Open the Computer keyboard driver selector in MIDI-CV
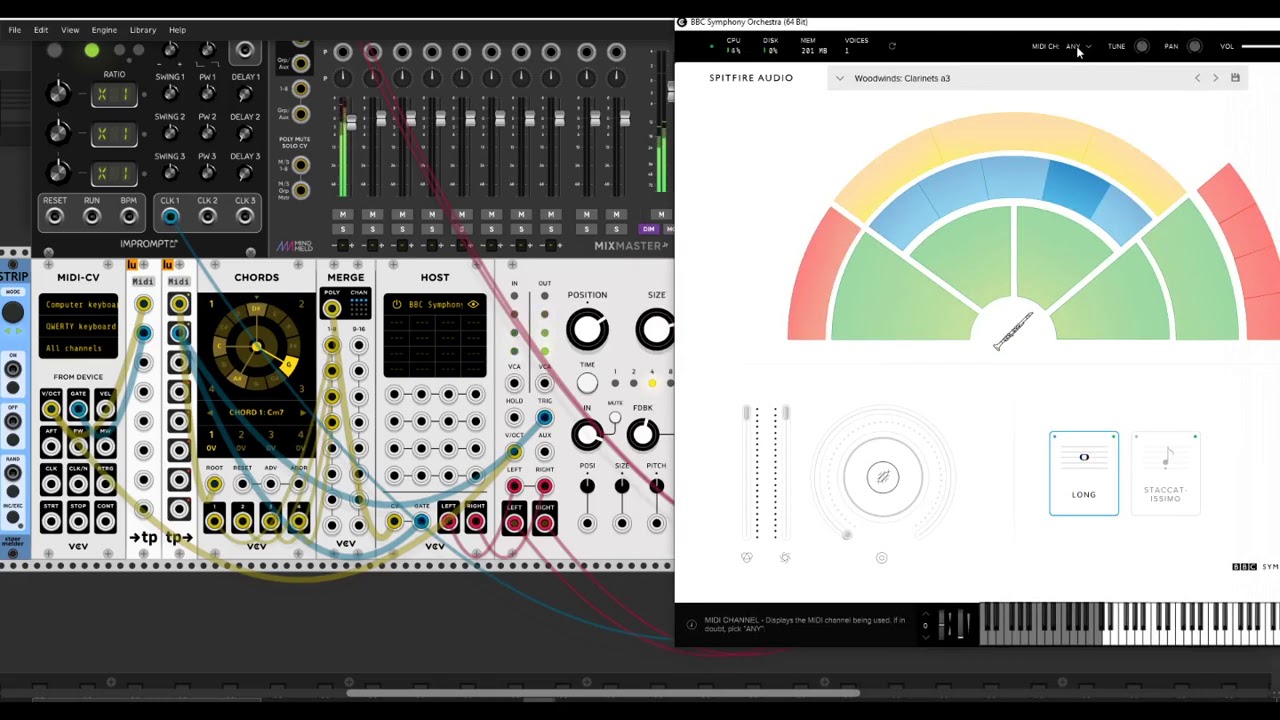Image resolution: width=1280 pixels, height=720 pixels. point(81,304)
